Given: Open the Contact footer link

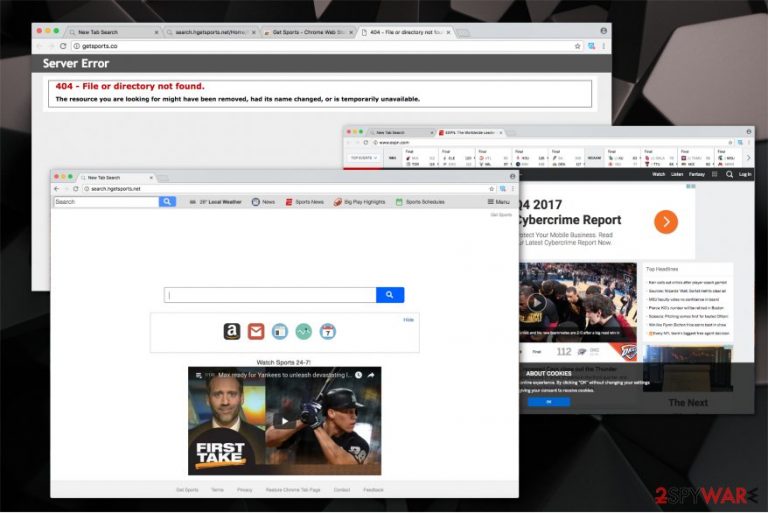Looking at the screenshot, I should click(342, 490).
